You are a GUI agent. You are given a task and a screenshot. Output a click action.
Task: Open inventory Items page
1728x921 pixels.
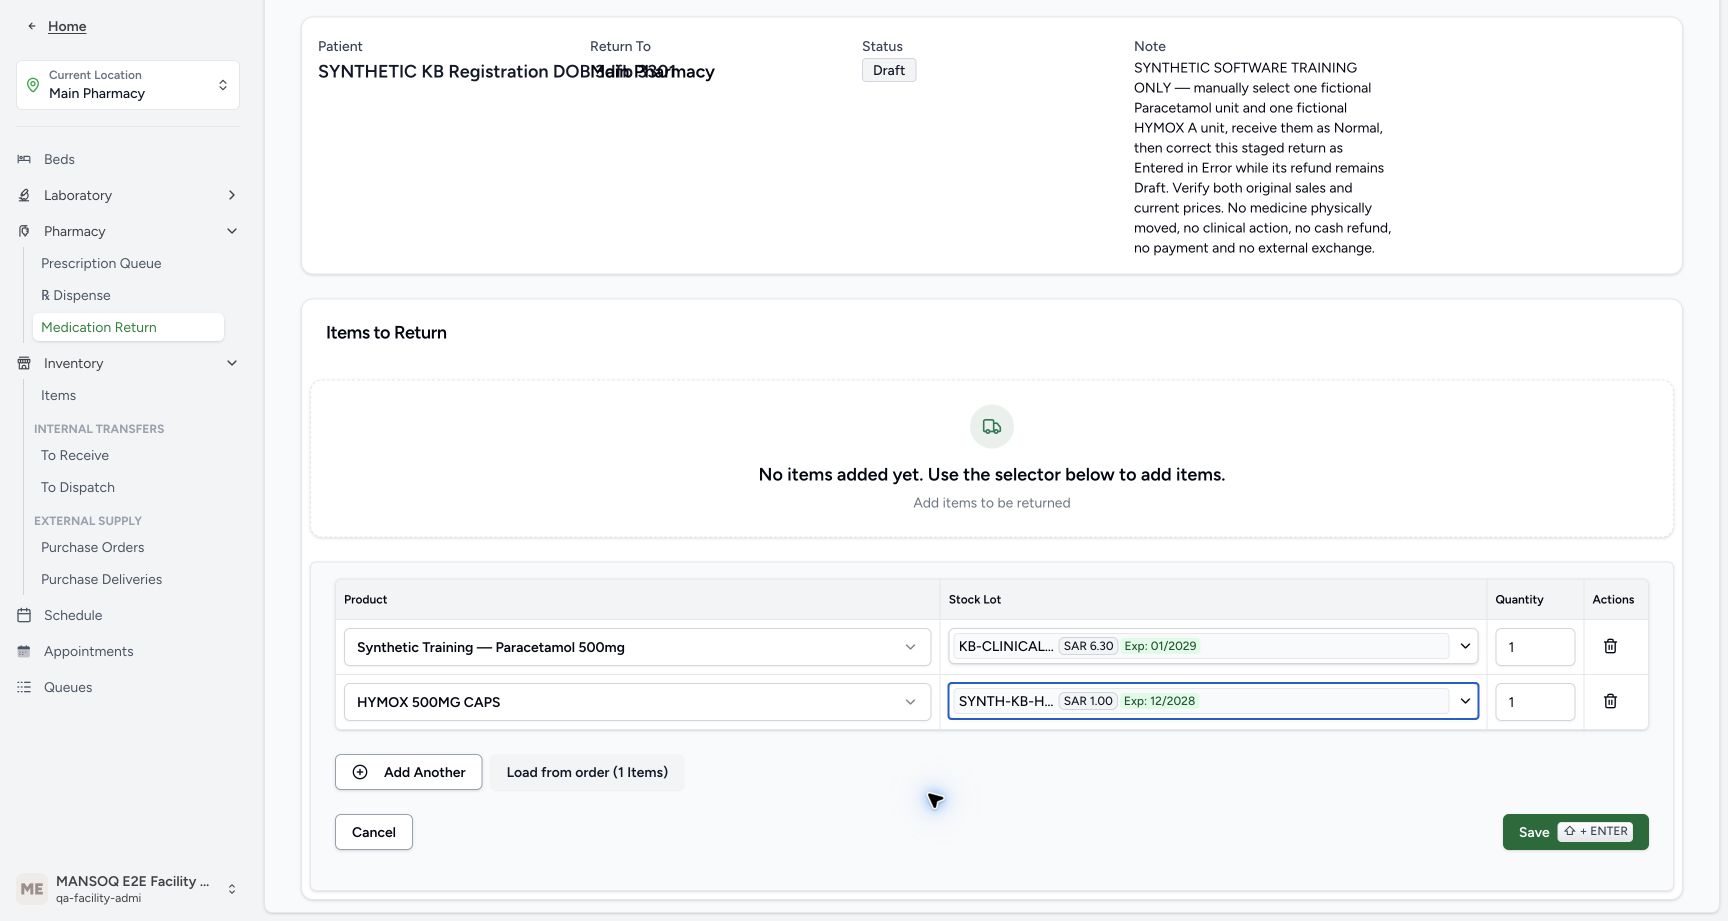58,395
